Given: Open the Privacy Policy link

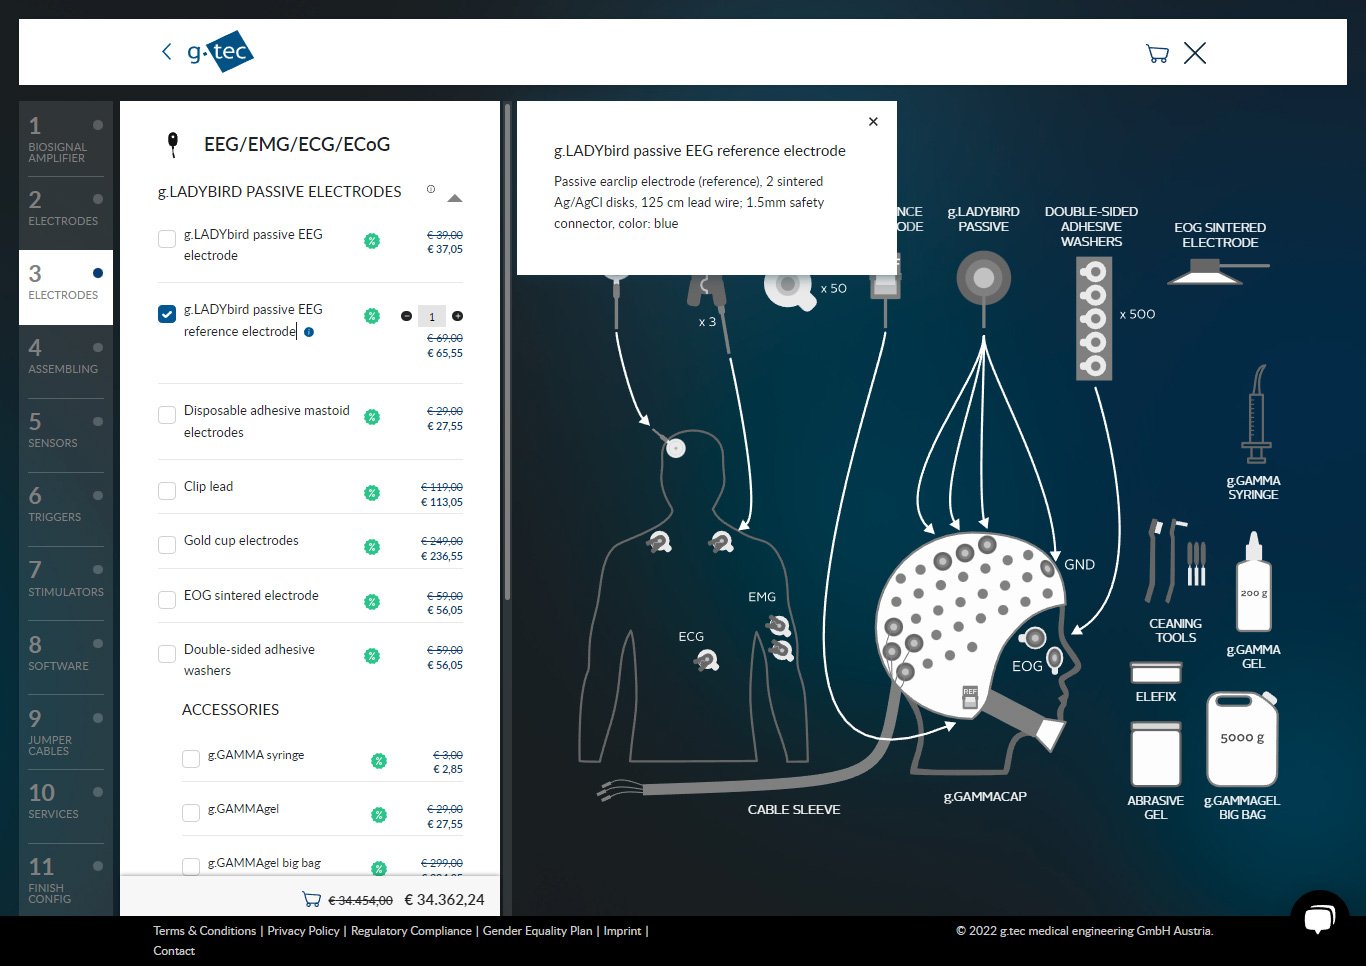Looking at the screenshot, I should click(303, 931).
